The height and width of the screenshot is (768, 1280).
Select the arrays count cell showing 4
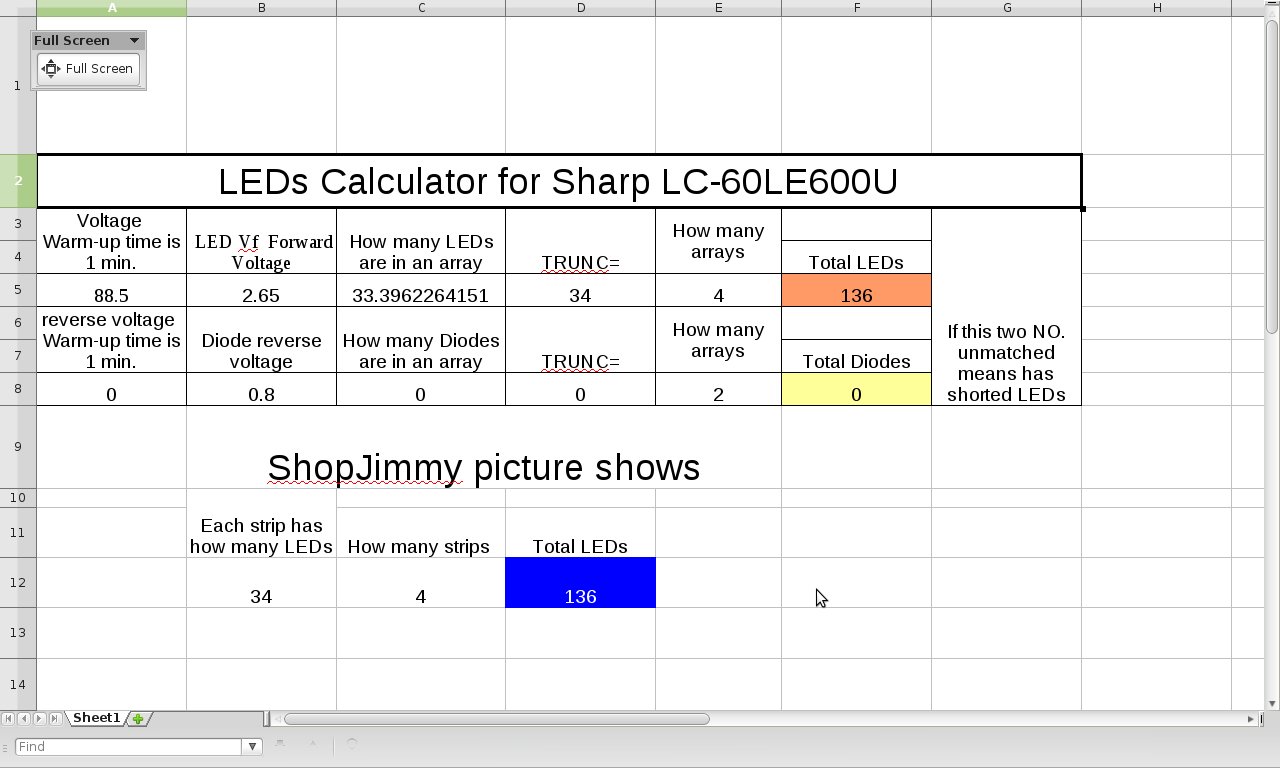(x=719, y=290)
